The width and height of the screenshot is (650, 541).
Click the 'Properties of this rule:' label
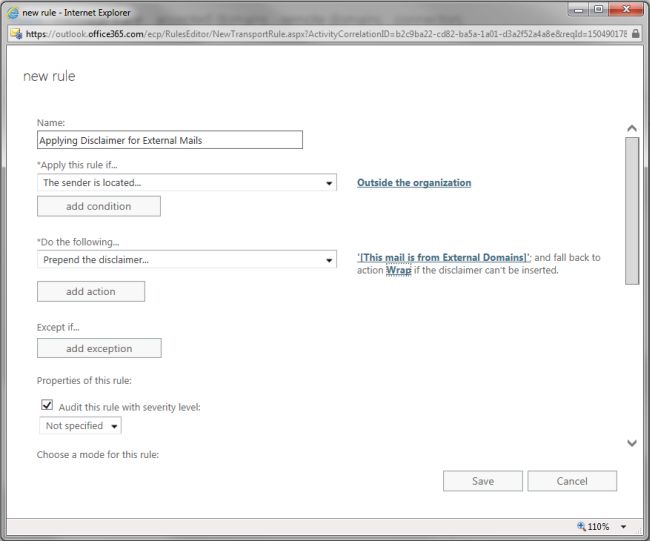pos(84,381)
